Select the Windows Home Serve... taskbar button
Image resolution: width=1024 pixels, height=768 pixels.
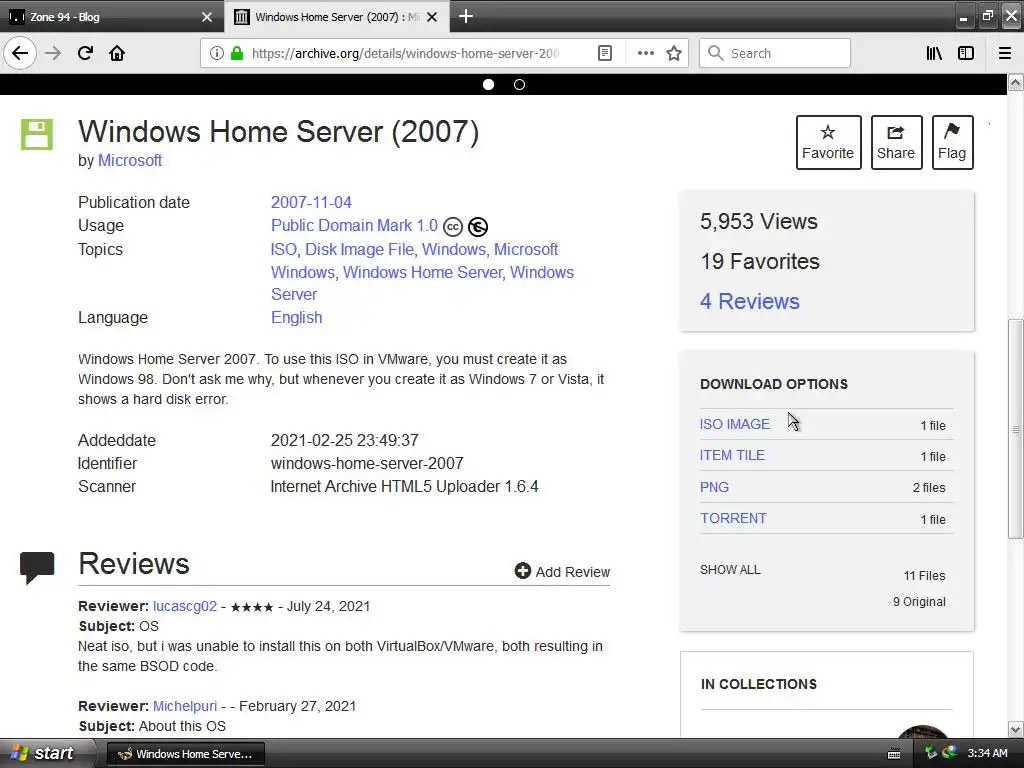[x=185, y=754]
